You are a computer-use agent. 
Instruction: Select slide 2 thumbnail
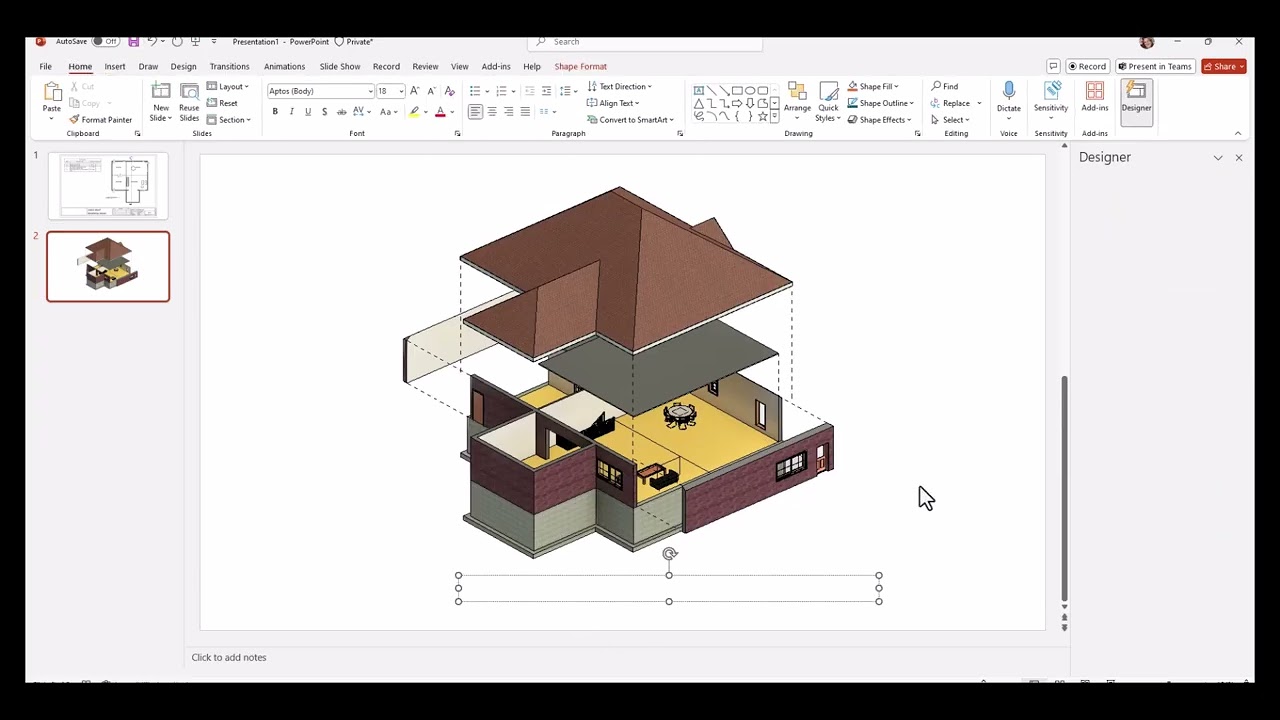[108, 266]
